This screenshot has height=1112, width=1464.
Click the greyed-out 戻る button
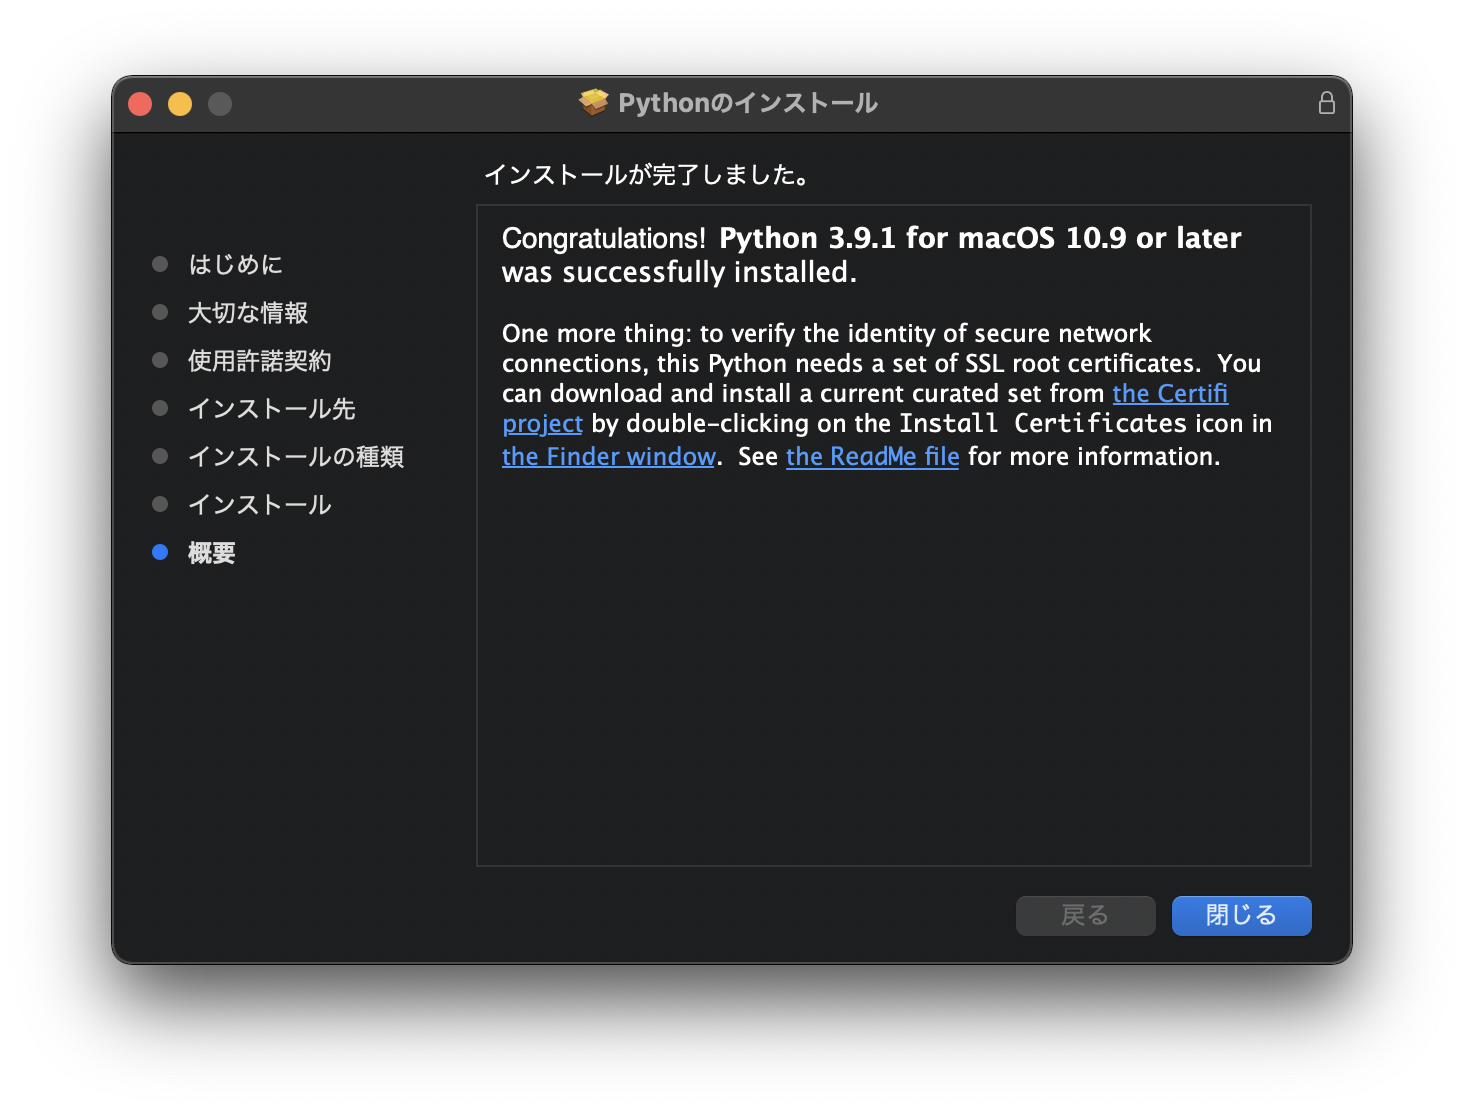(1085, 915)
